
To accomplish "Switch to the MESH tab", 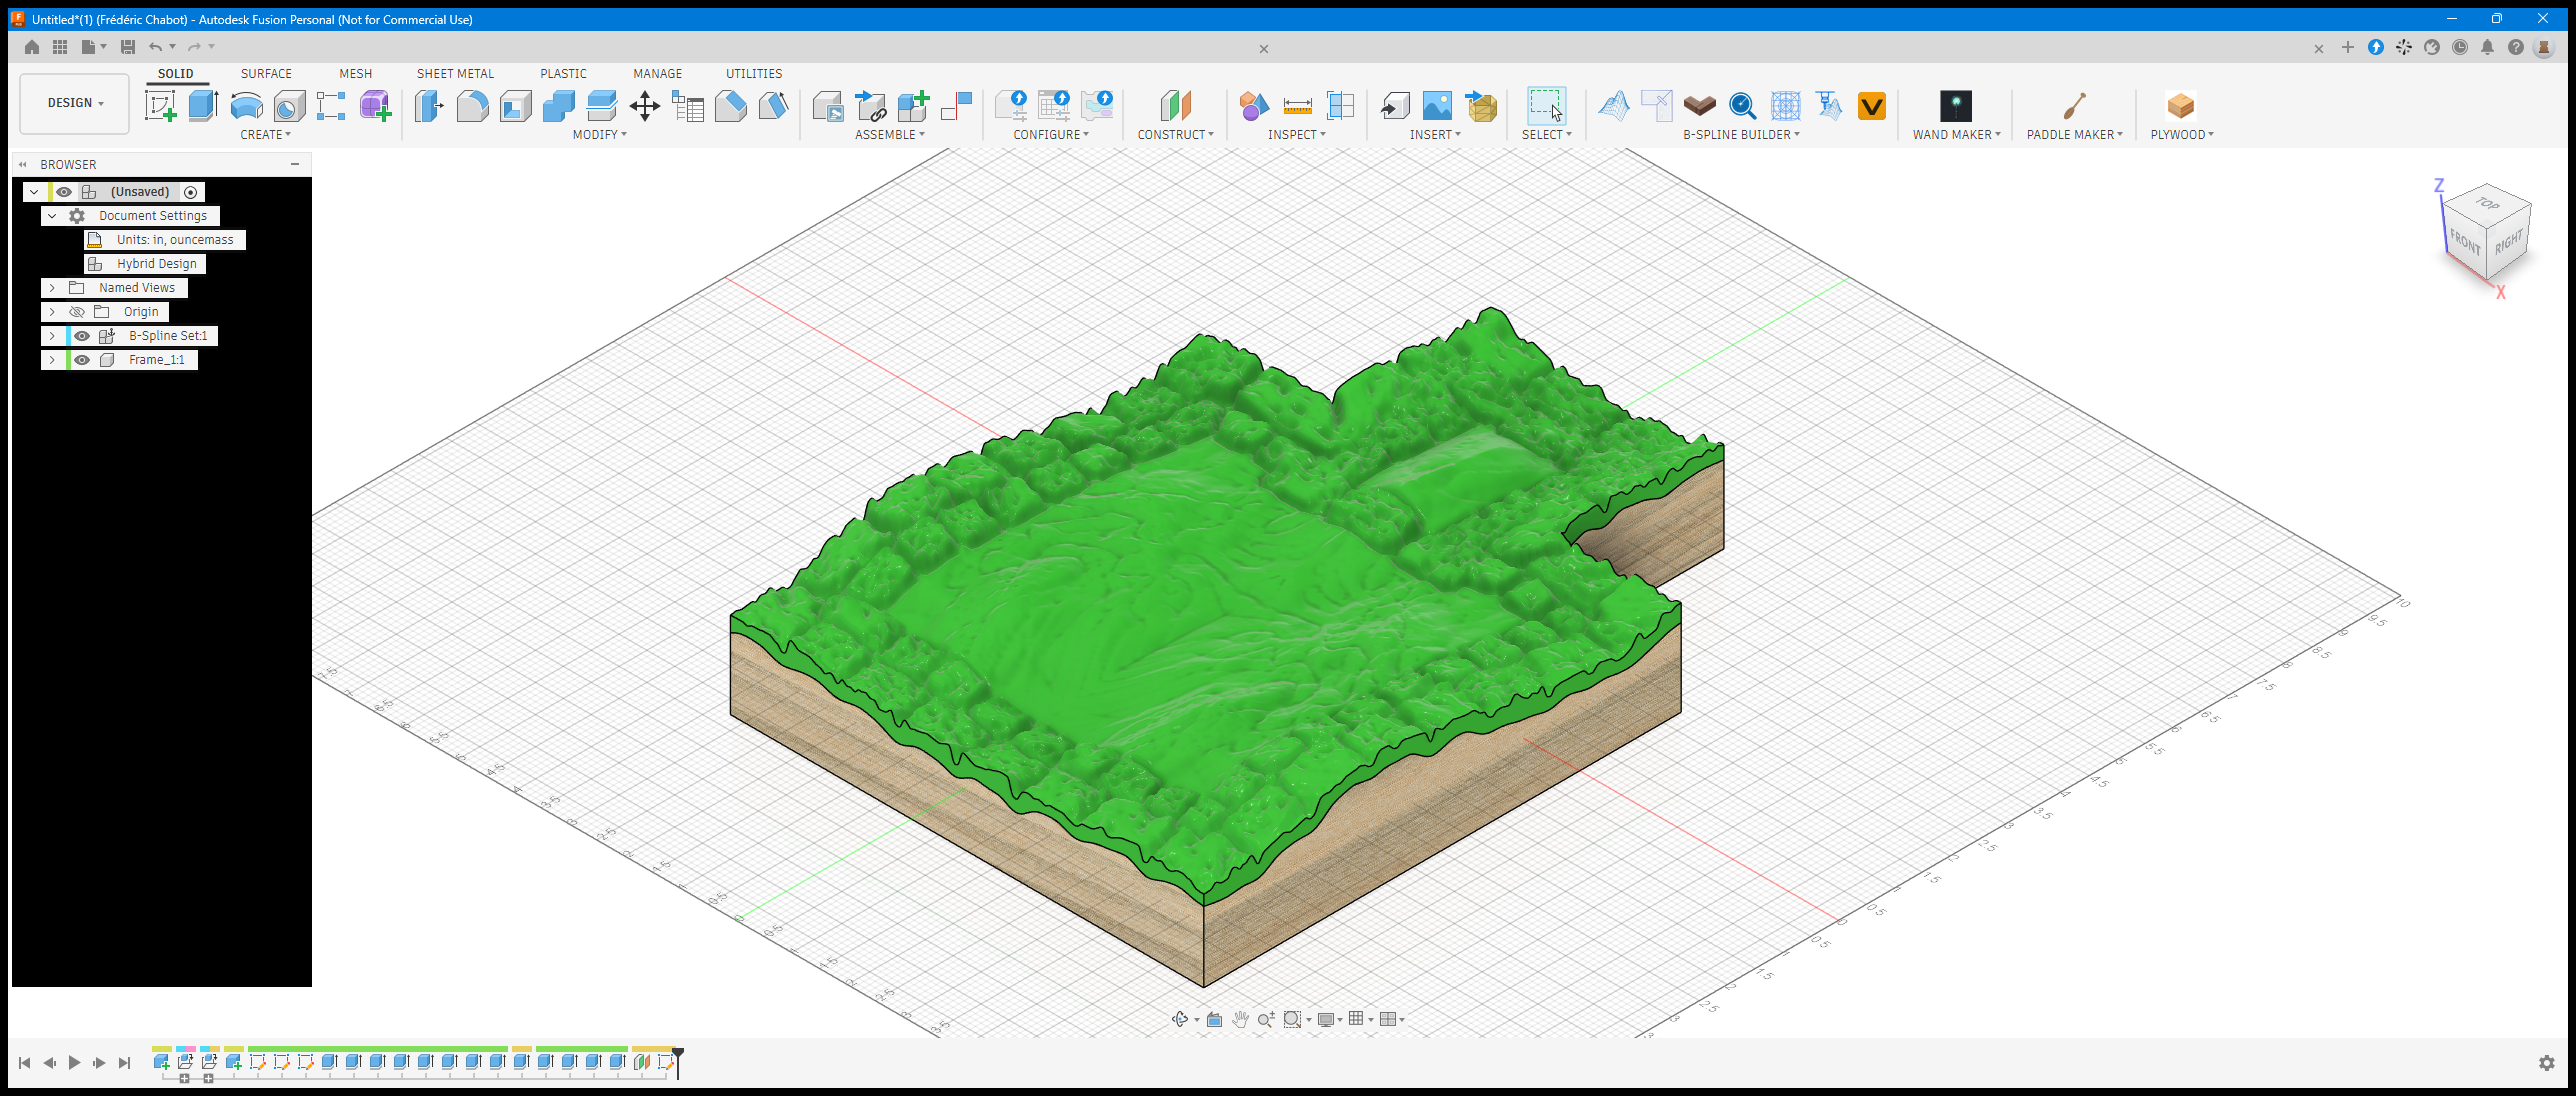I will click(355, 74).
